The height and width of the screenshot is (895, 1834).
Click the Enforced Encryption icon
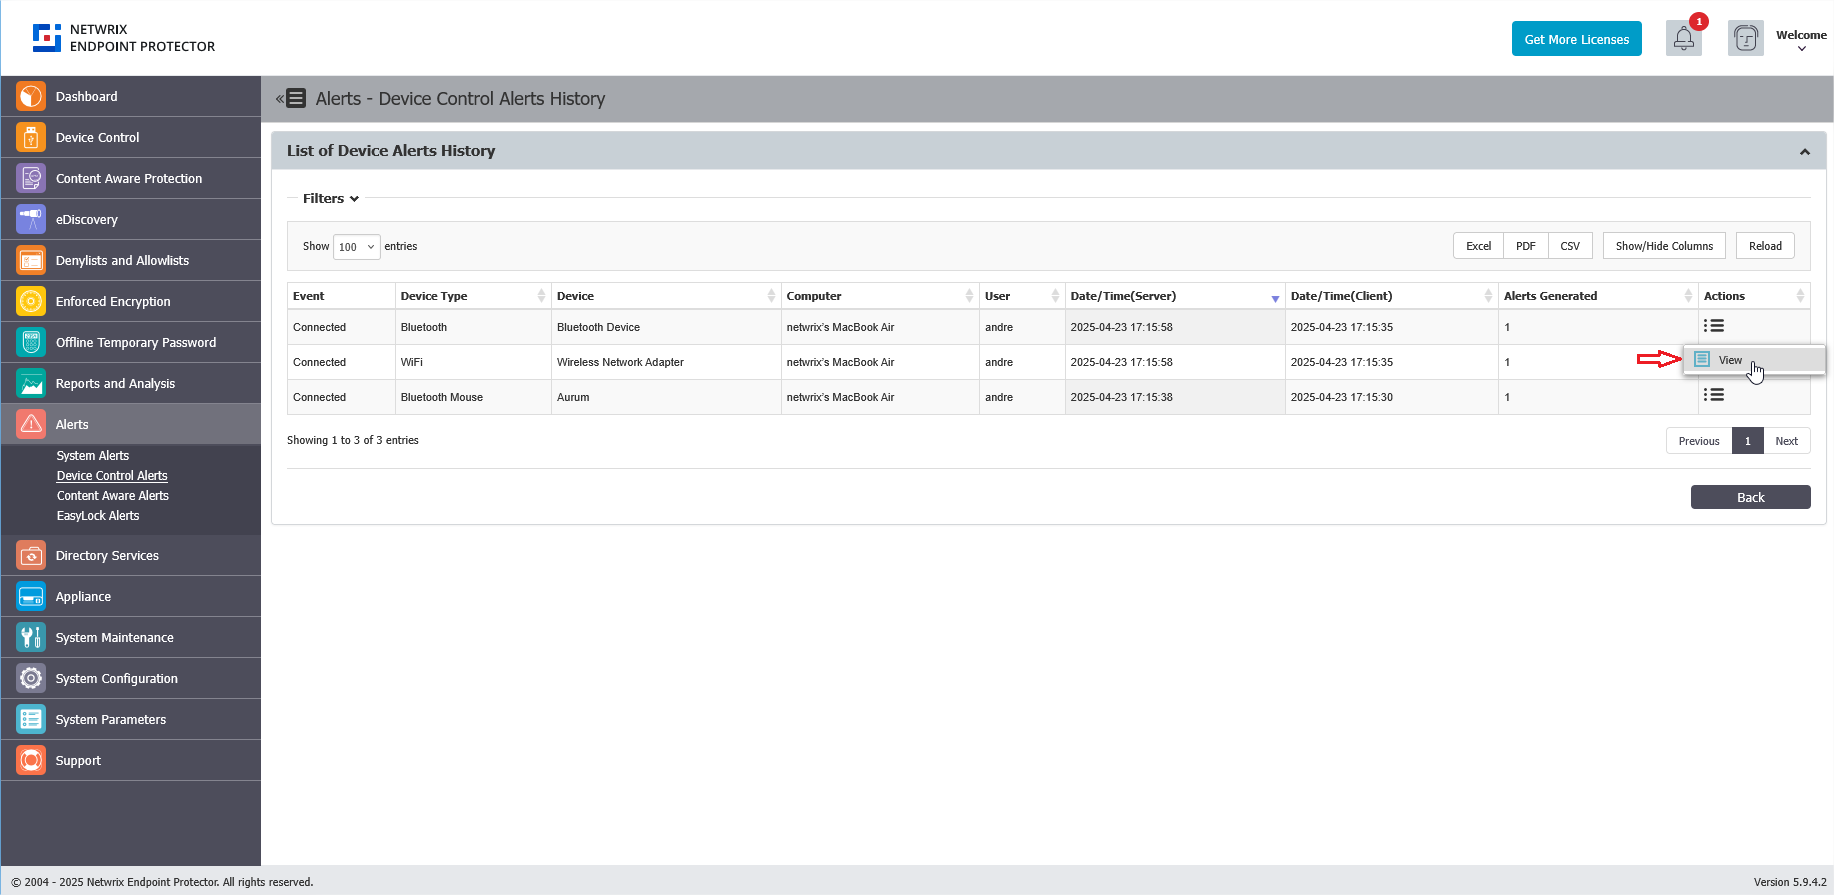(31, 301)
